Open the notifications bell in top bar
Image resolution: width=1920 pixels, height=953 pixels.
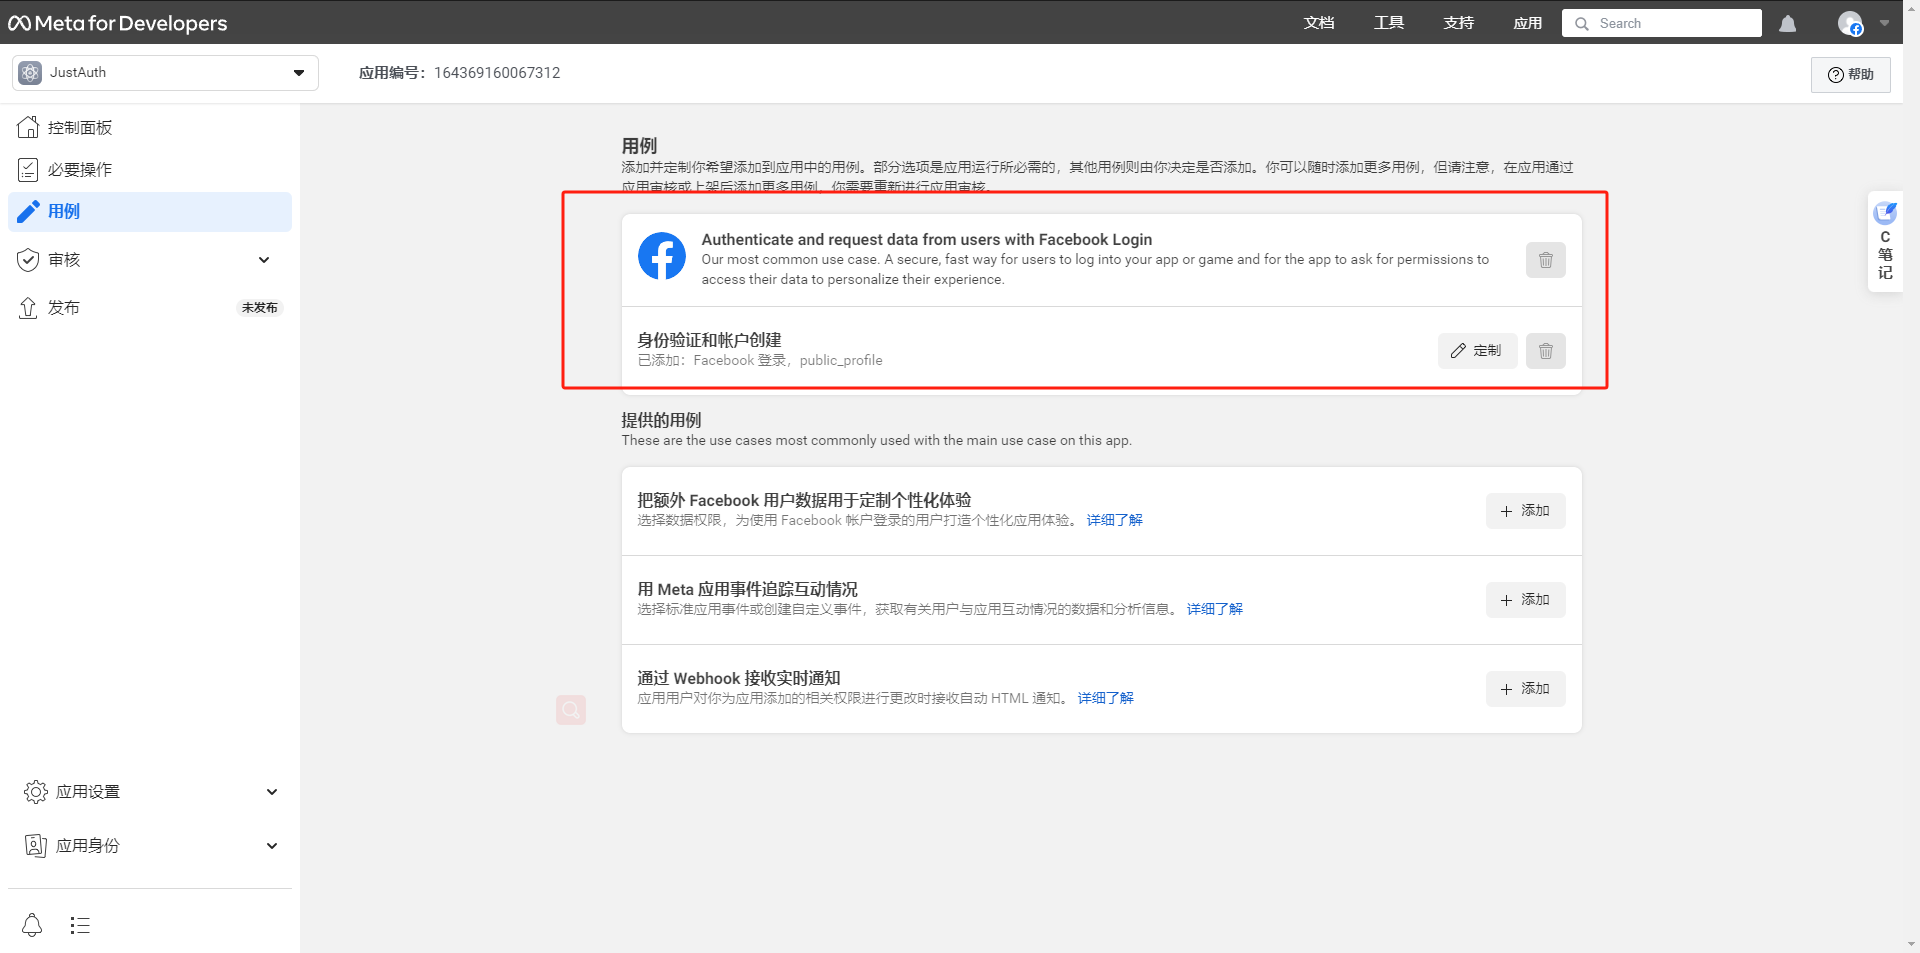[x=1788, y=23]
